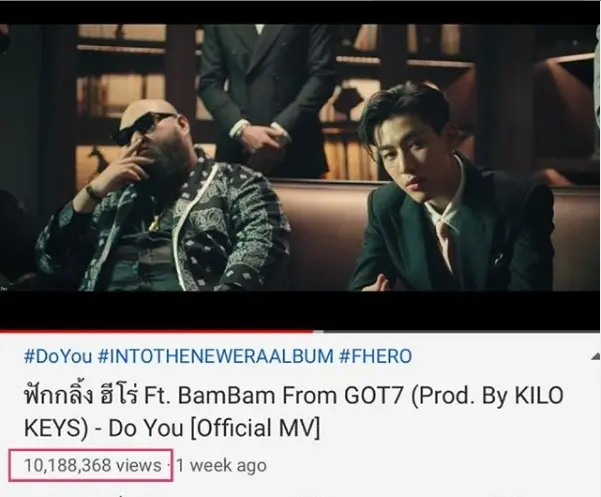Tap the first line of the video title
Image resolution: width=601 pixels, height=497 pixels.
[294, 395]
